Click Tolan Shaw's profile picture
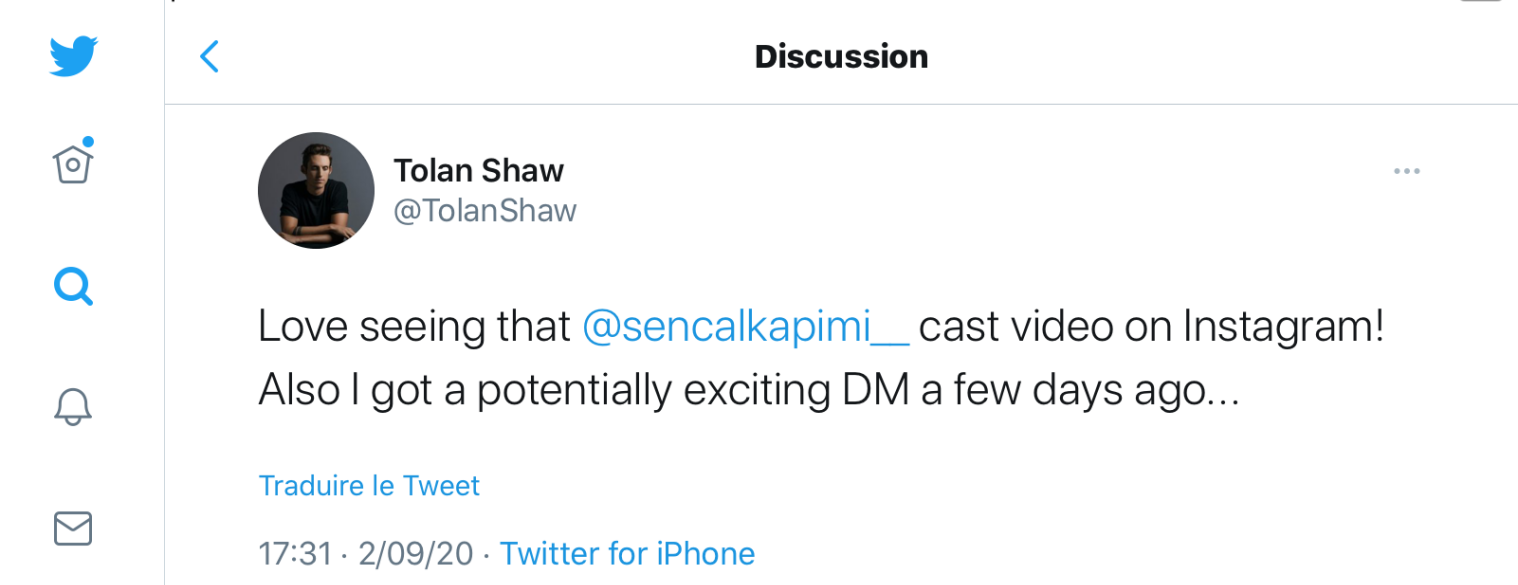The image size is (1518, 585). point(316,190)
